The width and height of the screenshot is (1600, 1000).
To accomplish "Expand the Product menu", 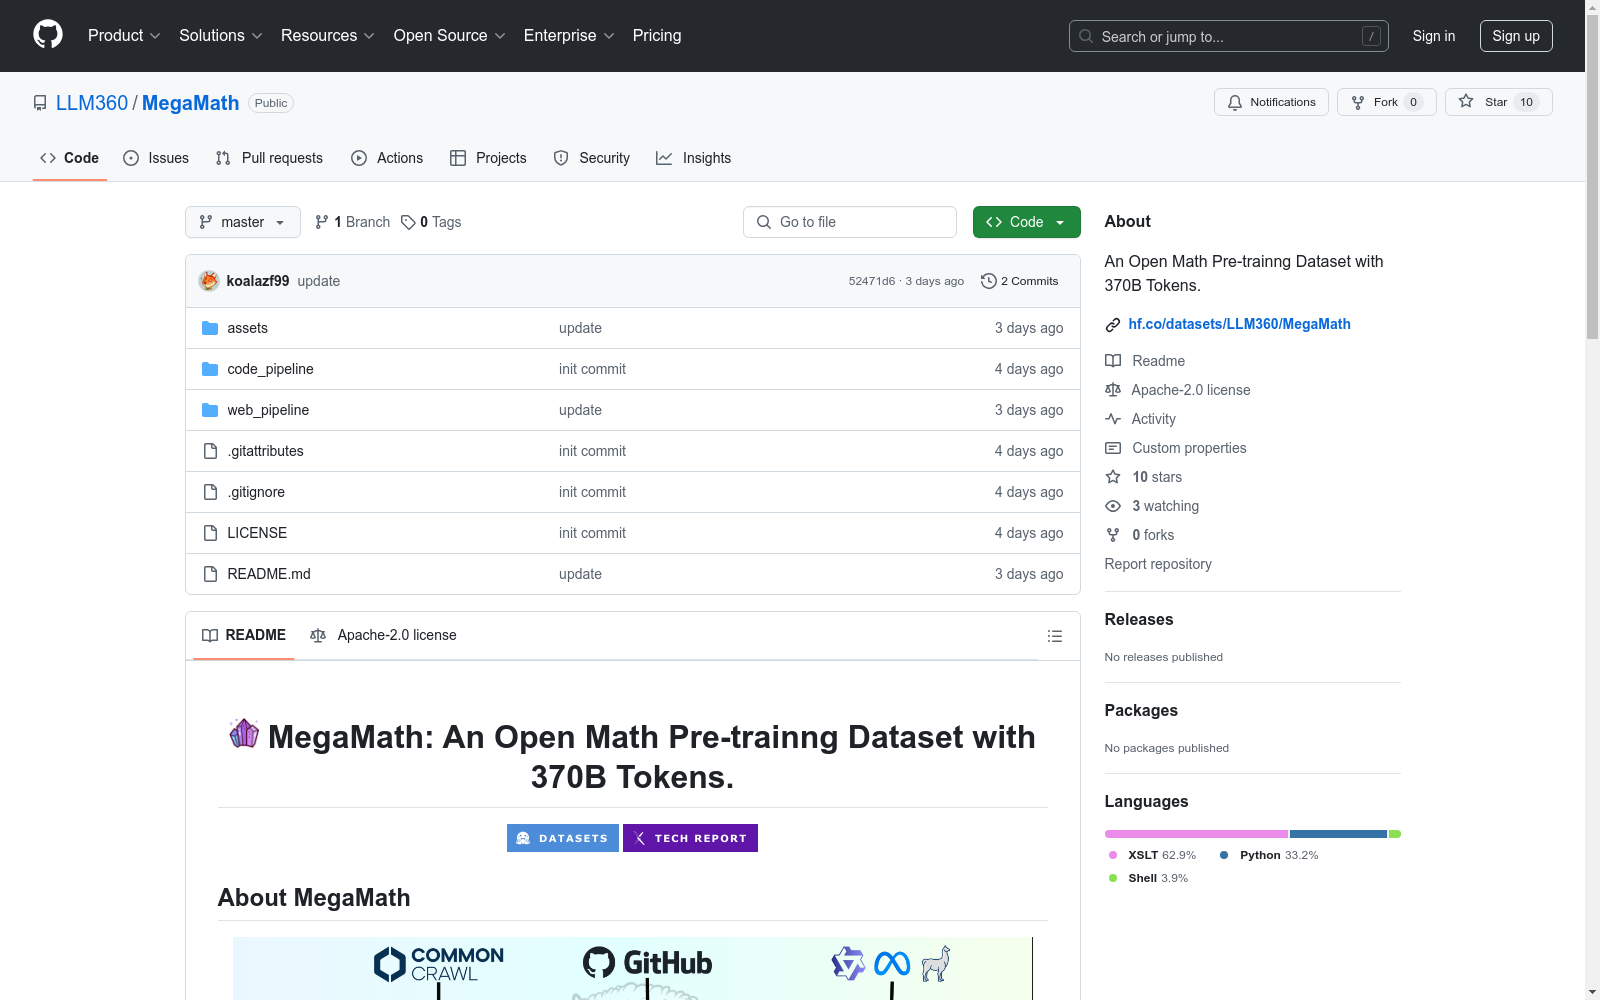I will click(124, 35).
